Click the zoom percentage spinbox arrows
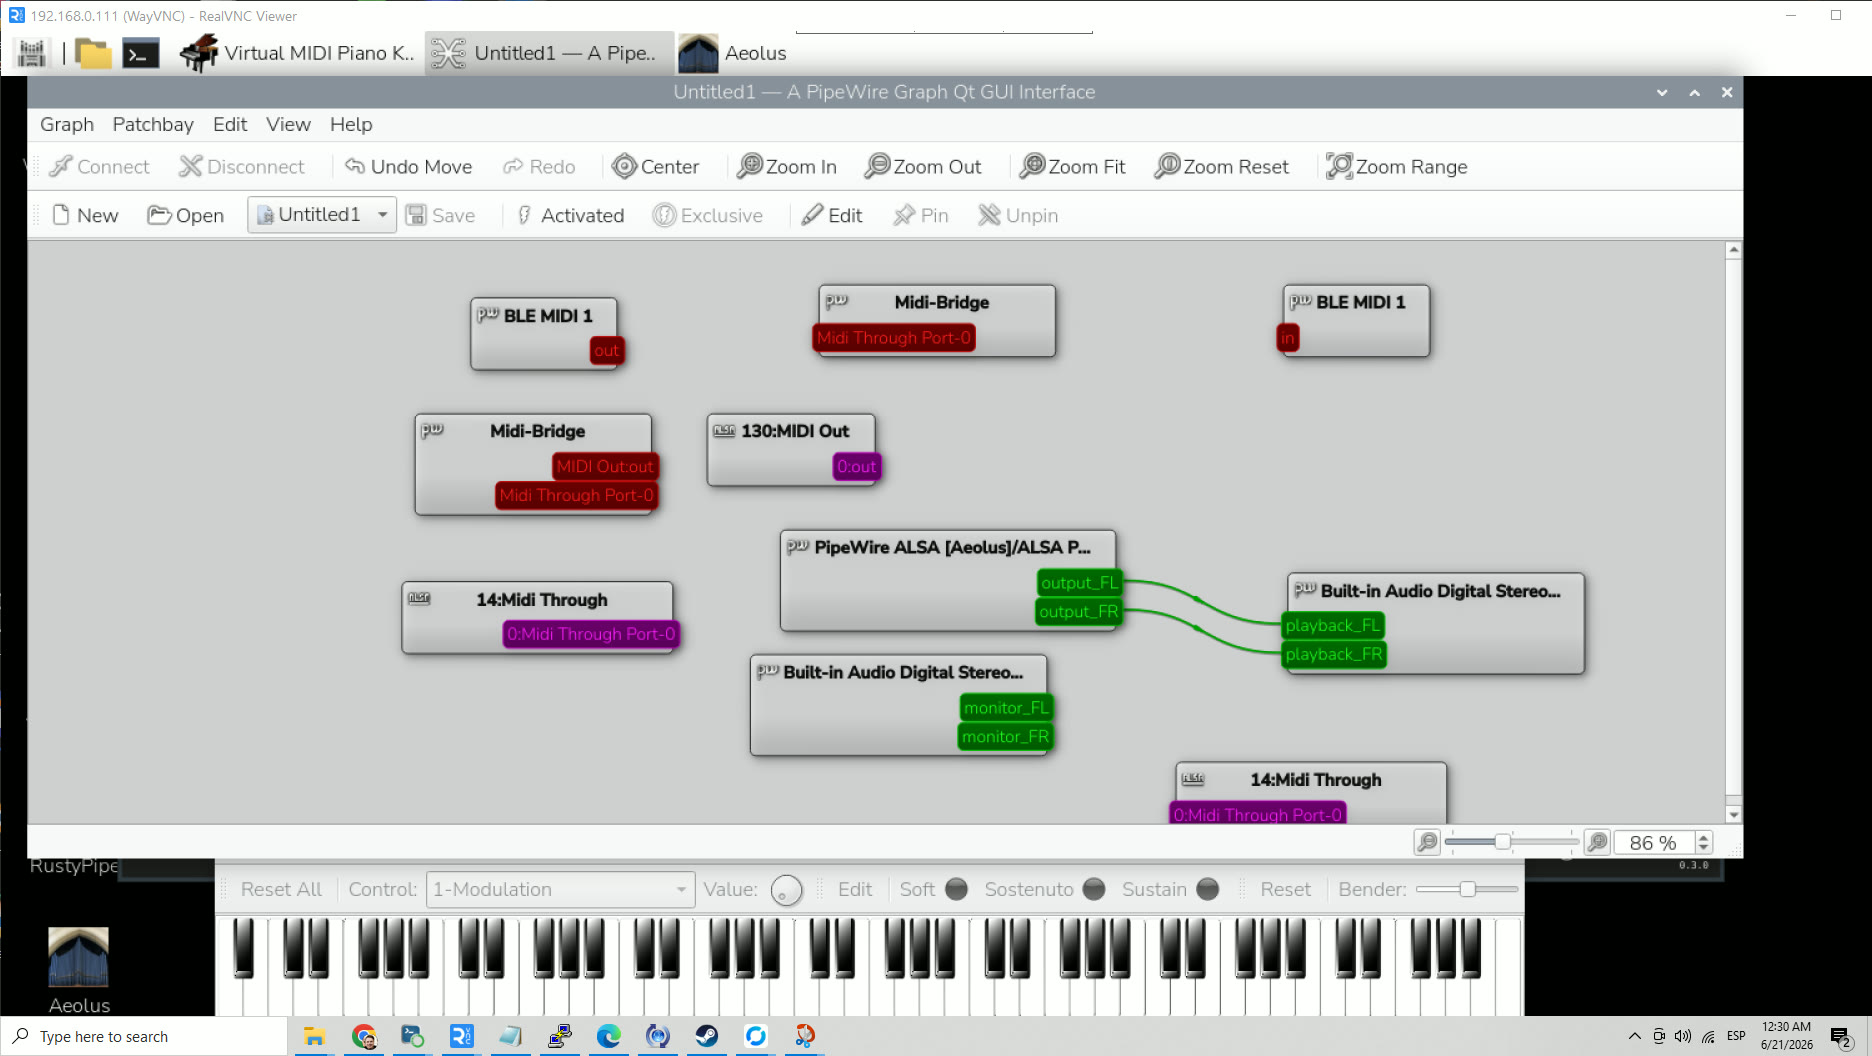This screenshot has height=1056, width=1872. point(1704,842)
